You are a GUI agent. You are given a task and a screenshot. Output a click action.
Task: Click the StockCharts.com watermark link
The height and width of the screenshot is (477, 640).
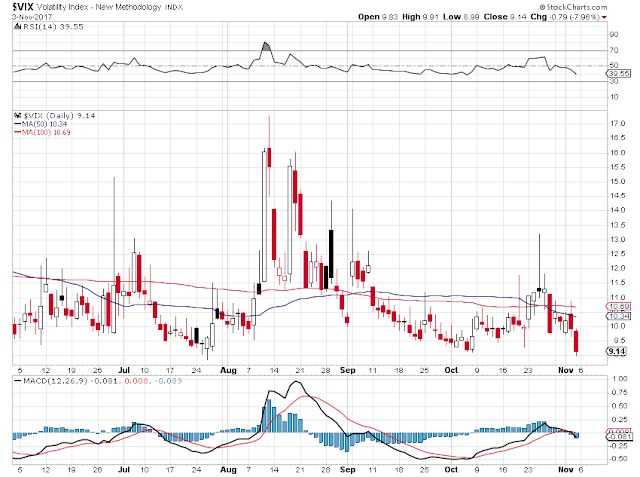(573, 7)
